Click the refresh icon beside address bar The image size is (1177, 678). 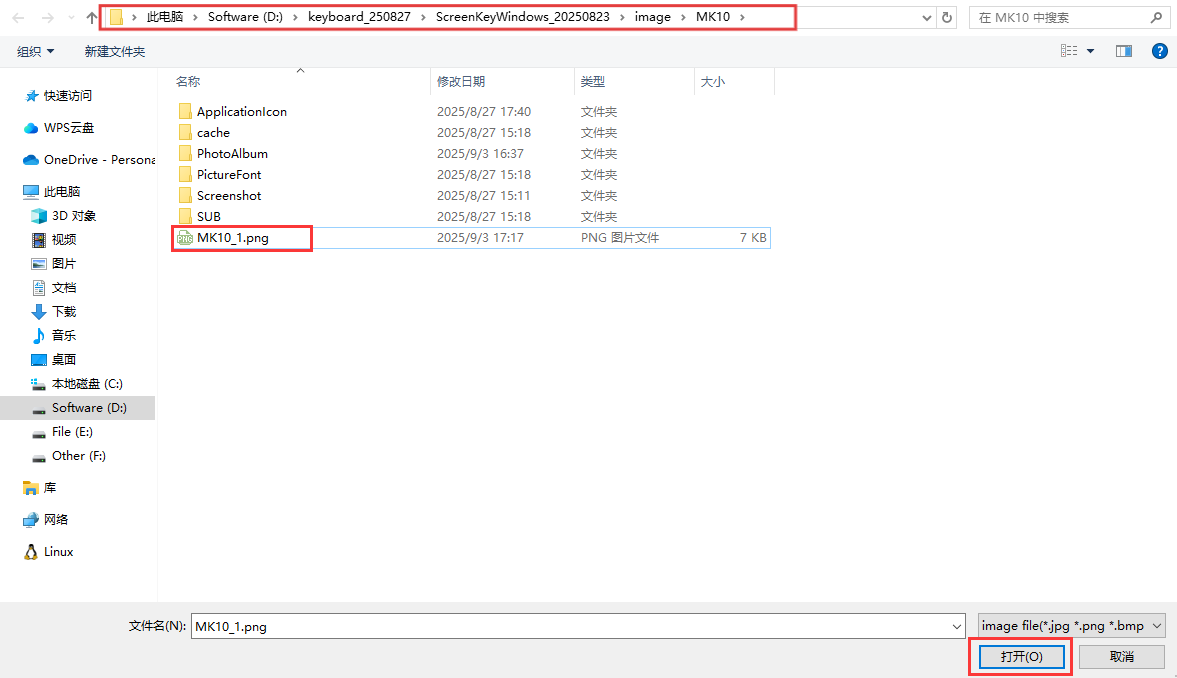coord(946,18)
